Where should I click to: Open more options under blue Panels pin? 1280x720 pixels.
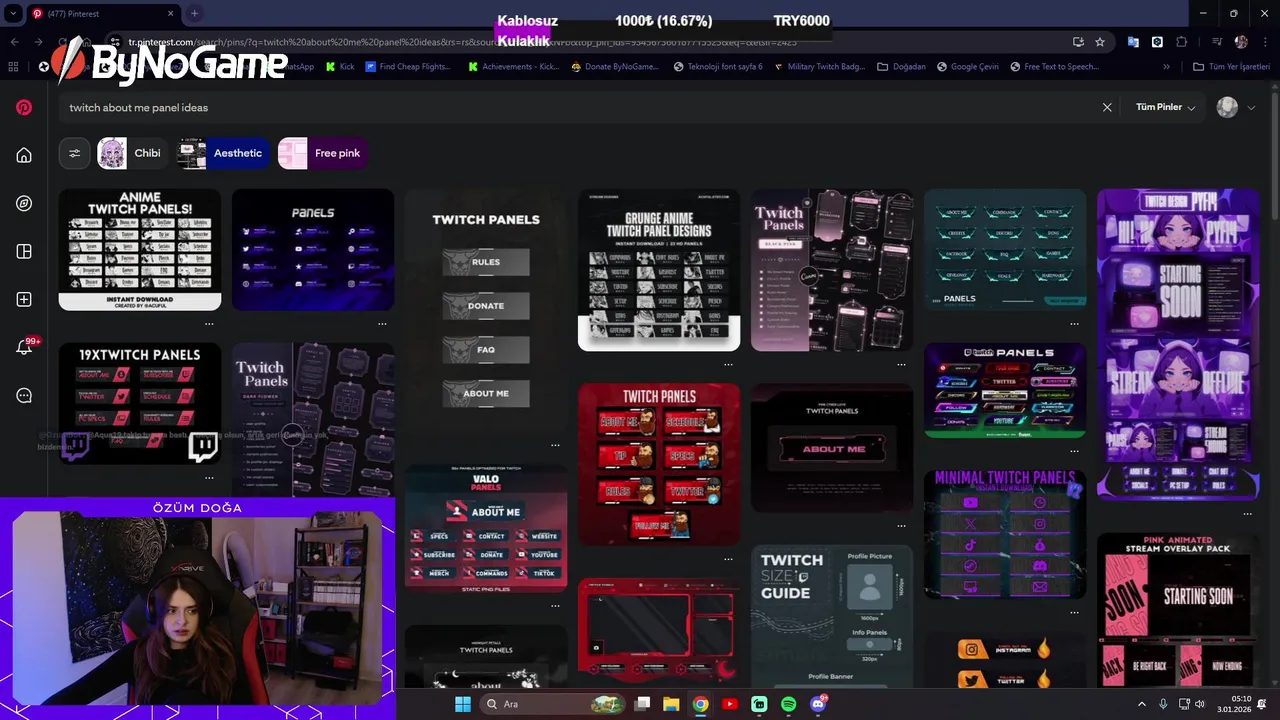pyautogui.click(x=382, y=324)
